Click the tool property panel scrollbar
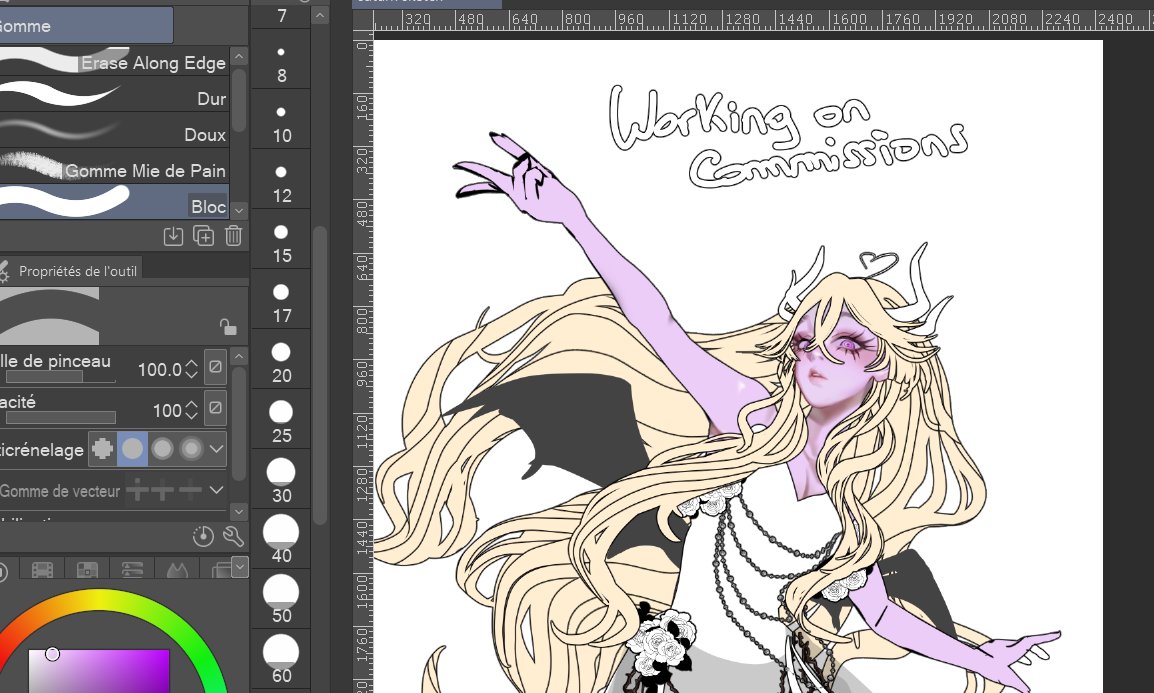The height and width of the screenshot is (693, 1154). pyautogui.click(x=238, y=423)
